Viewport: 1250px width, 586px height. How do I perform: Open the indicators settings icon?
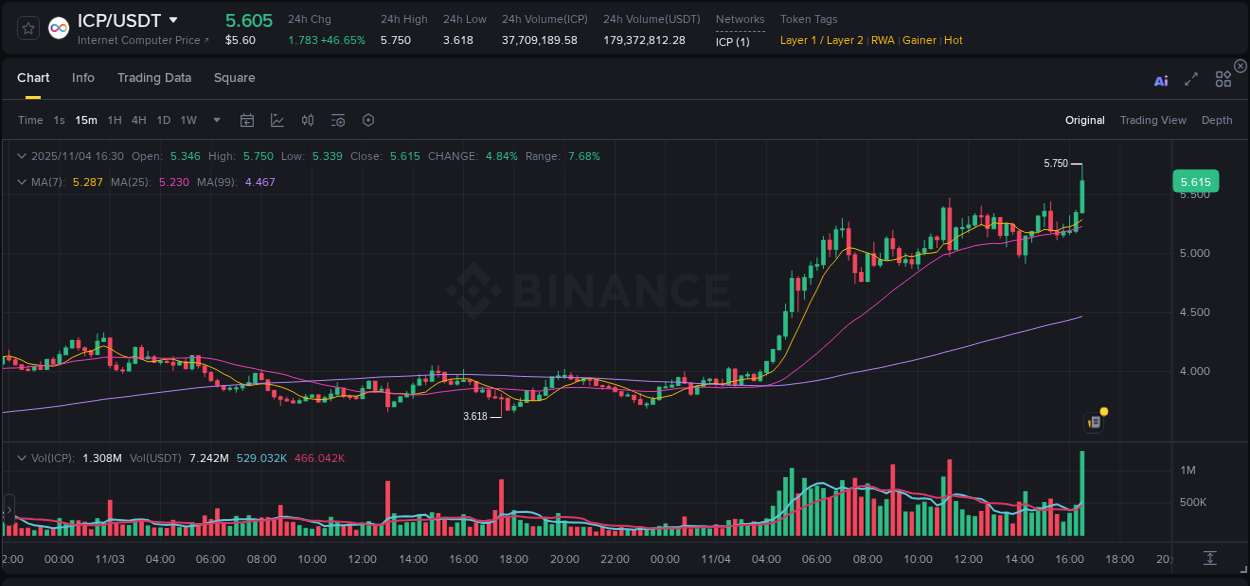pos(337,120)
